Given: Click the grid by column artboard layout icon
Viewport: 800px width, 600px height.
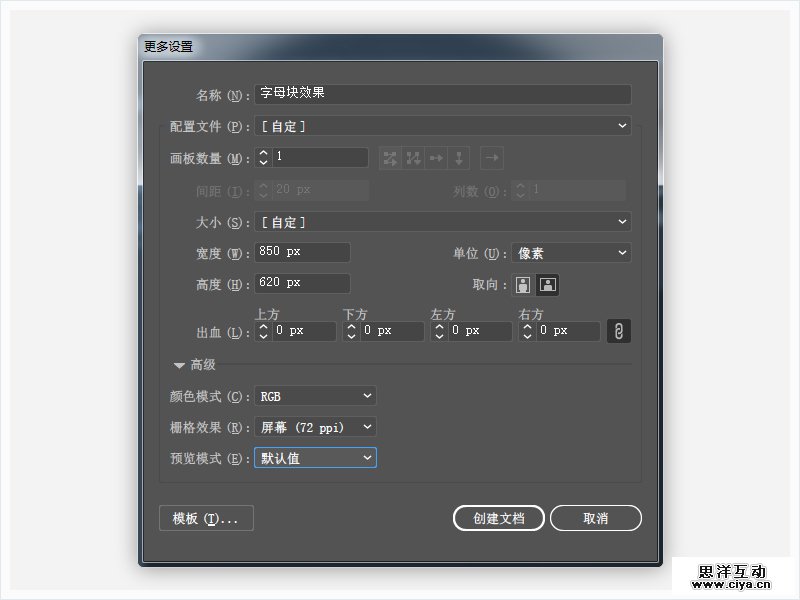Looking at the screenshot, I should (413, 158).
